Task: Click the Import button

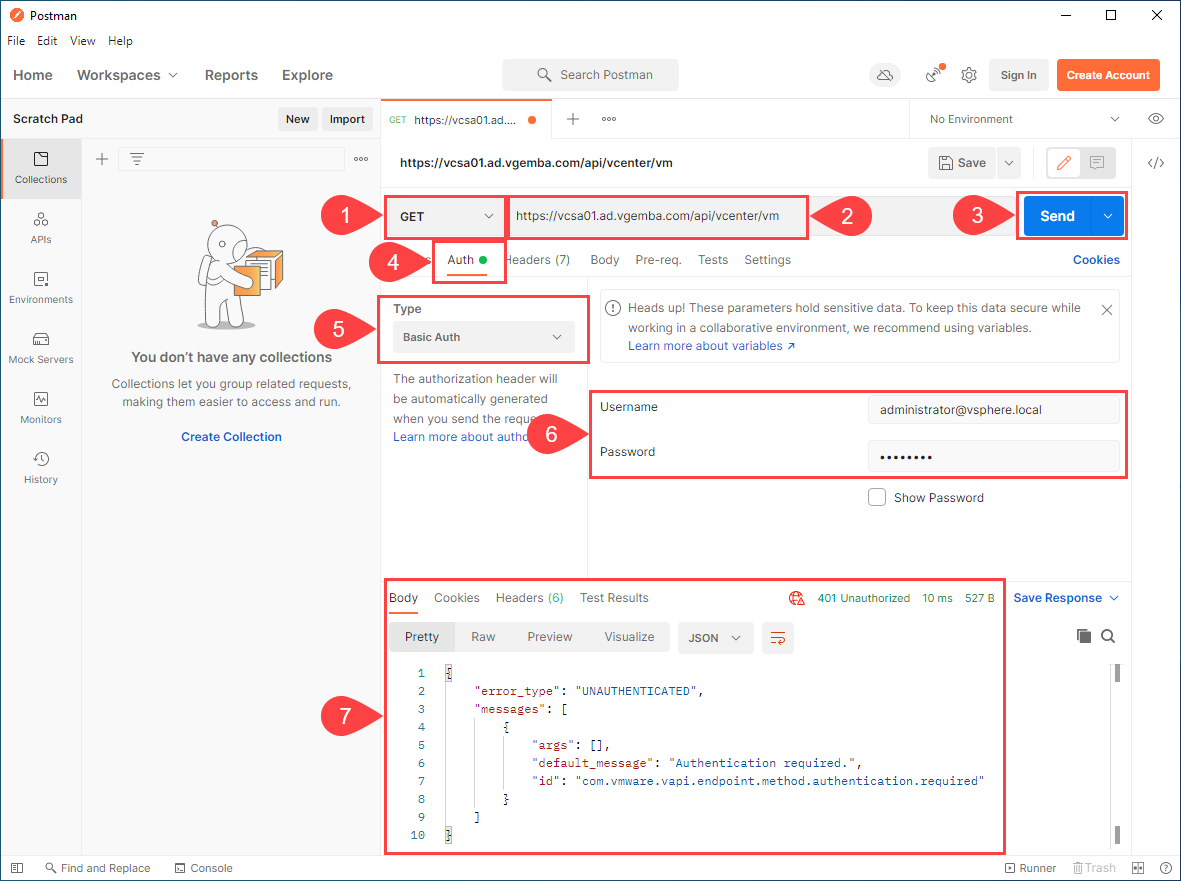Action: 346,119
